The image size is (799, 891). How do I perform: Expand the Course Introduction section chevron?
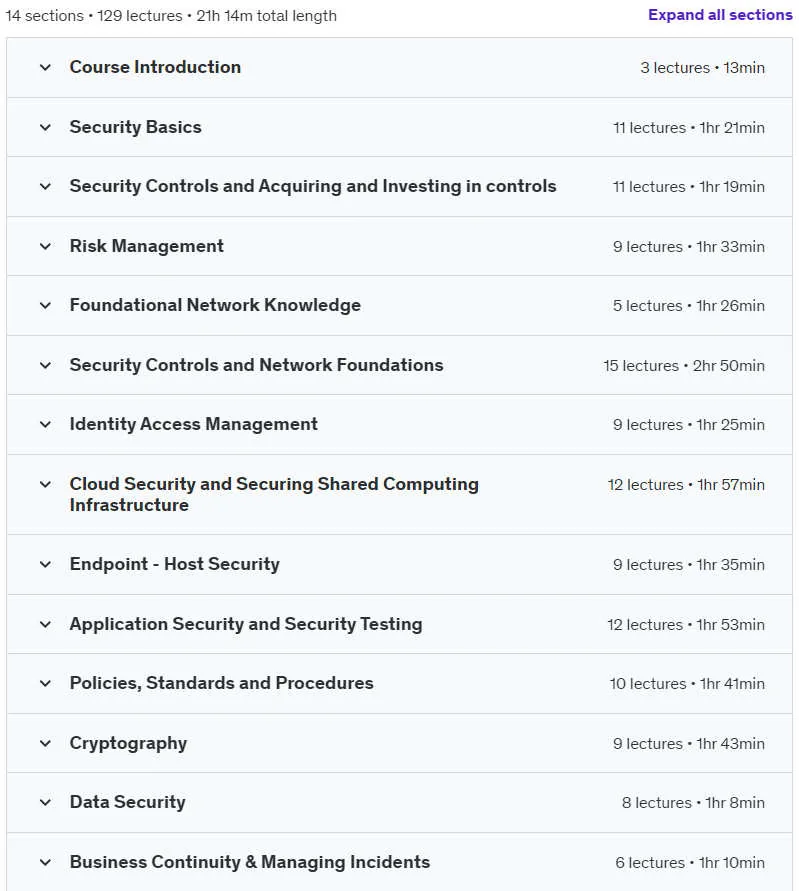point(45,68)
